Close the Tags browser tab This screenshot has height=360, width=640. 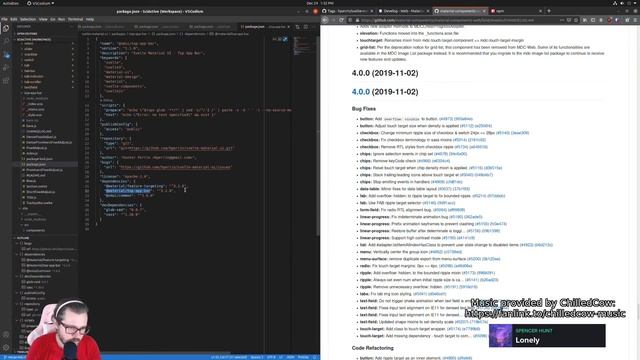coord(372,11)
